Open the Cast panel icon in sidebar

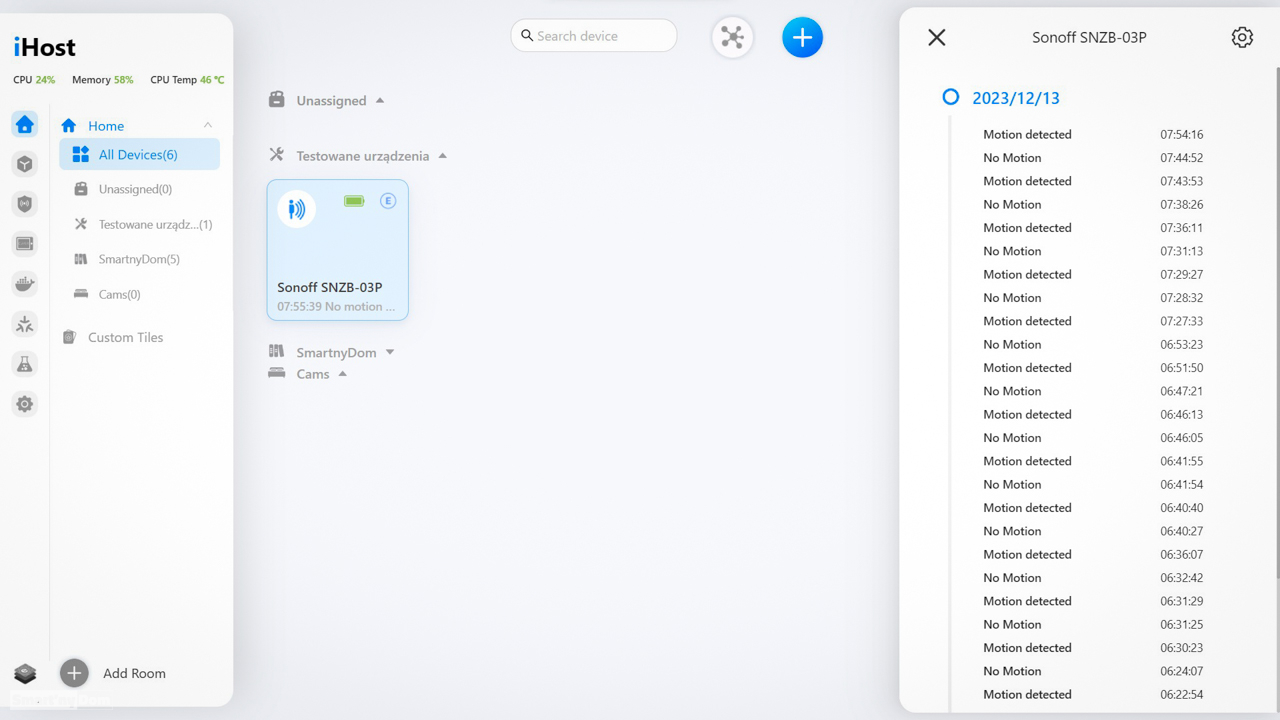click(25, 244)
